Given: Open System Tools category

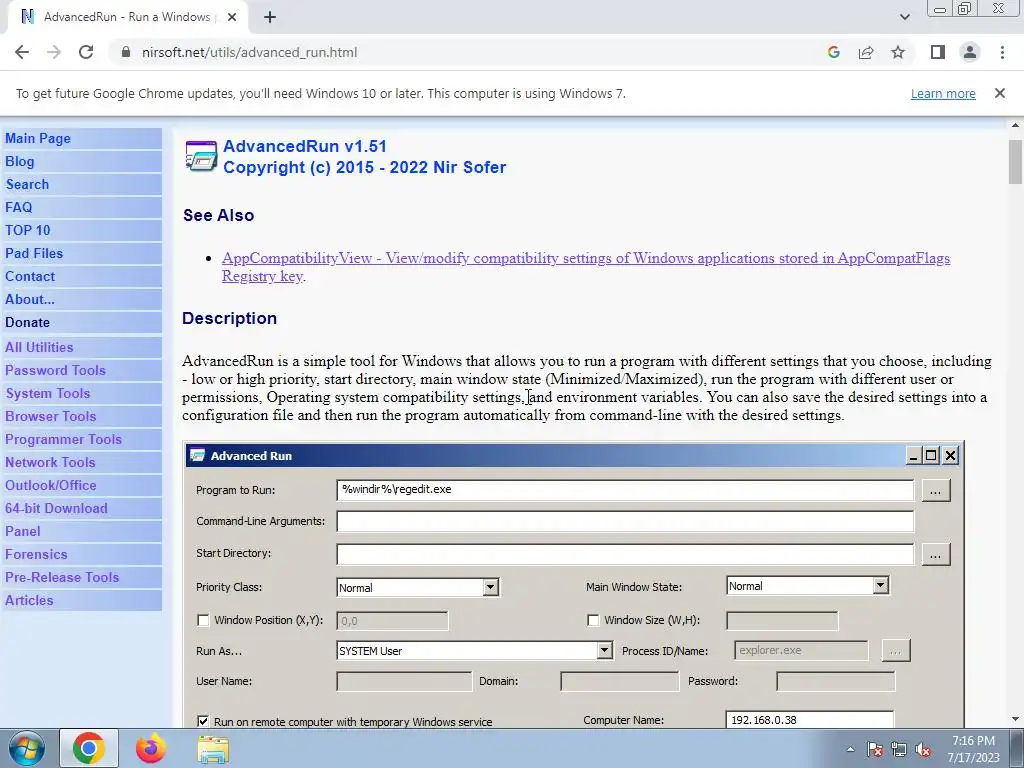Looking at the screenshot, I should point(48,393).
